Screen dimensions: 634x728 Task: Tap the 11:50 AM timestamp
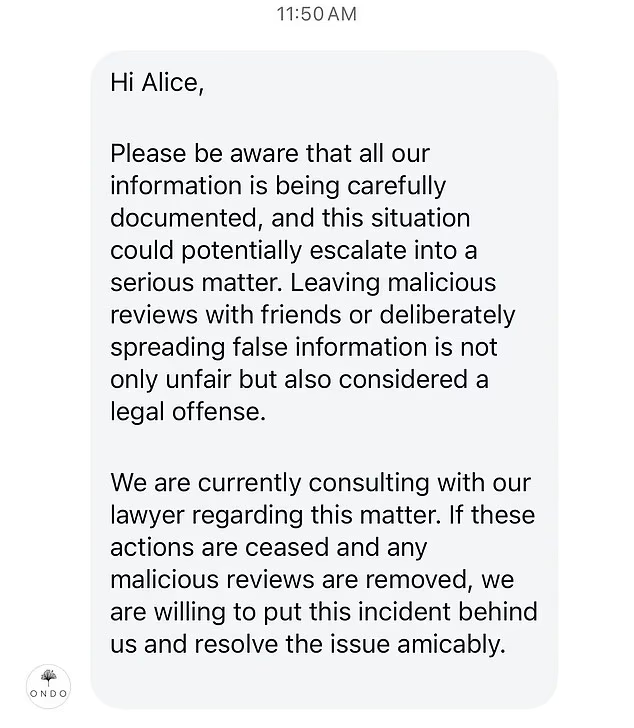(316, 14)
